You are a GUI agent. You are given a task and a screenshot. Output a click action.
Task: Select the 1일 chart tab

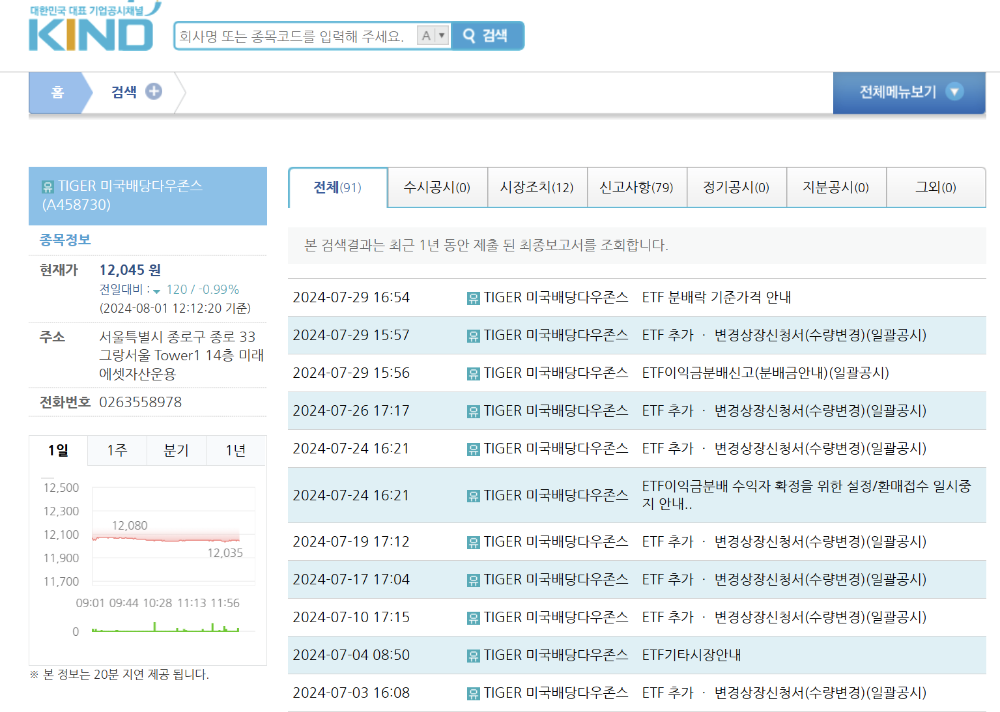tap(58, 450)
